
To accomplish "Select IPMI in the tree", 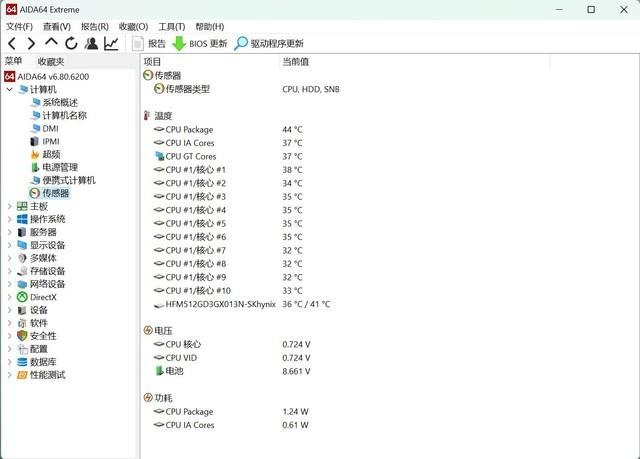I will tap(51, 142).
